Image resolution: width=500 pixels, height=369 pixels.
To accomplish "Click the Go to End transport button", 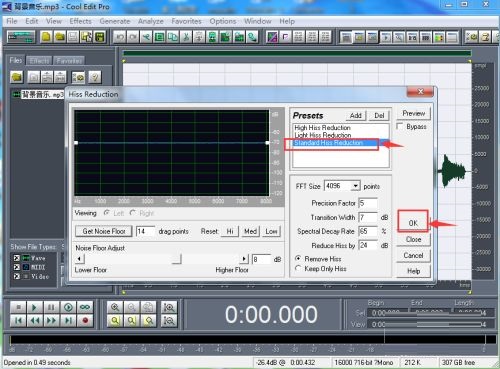I will pyautogui.click(x=68, y=321).
